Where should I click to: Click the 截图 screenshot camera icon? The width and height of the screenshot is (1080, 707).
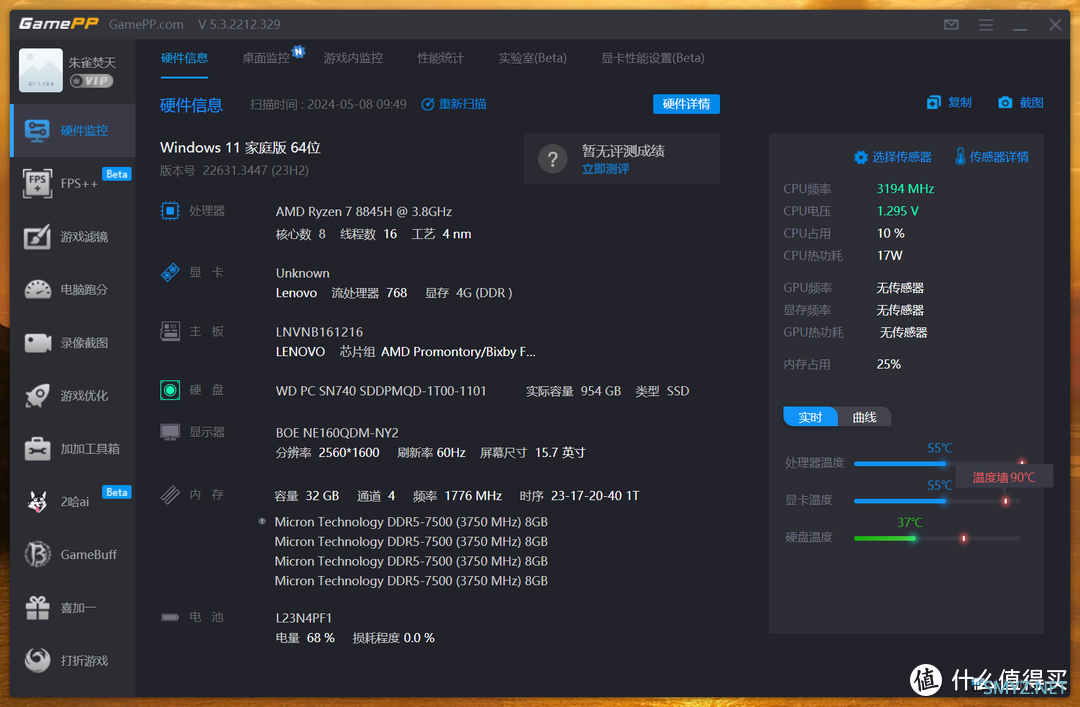click(x=1005, y=103)
